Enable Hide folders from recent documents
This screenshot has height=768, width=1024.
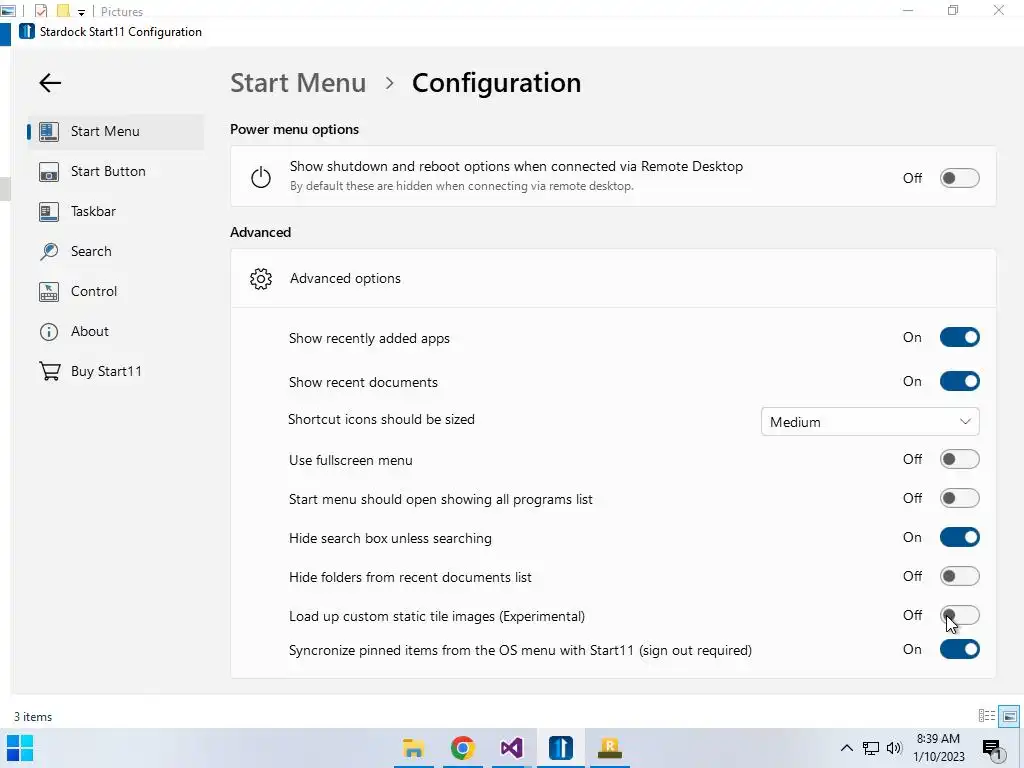(959, 576)
